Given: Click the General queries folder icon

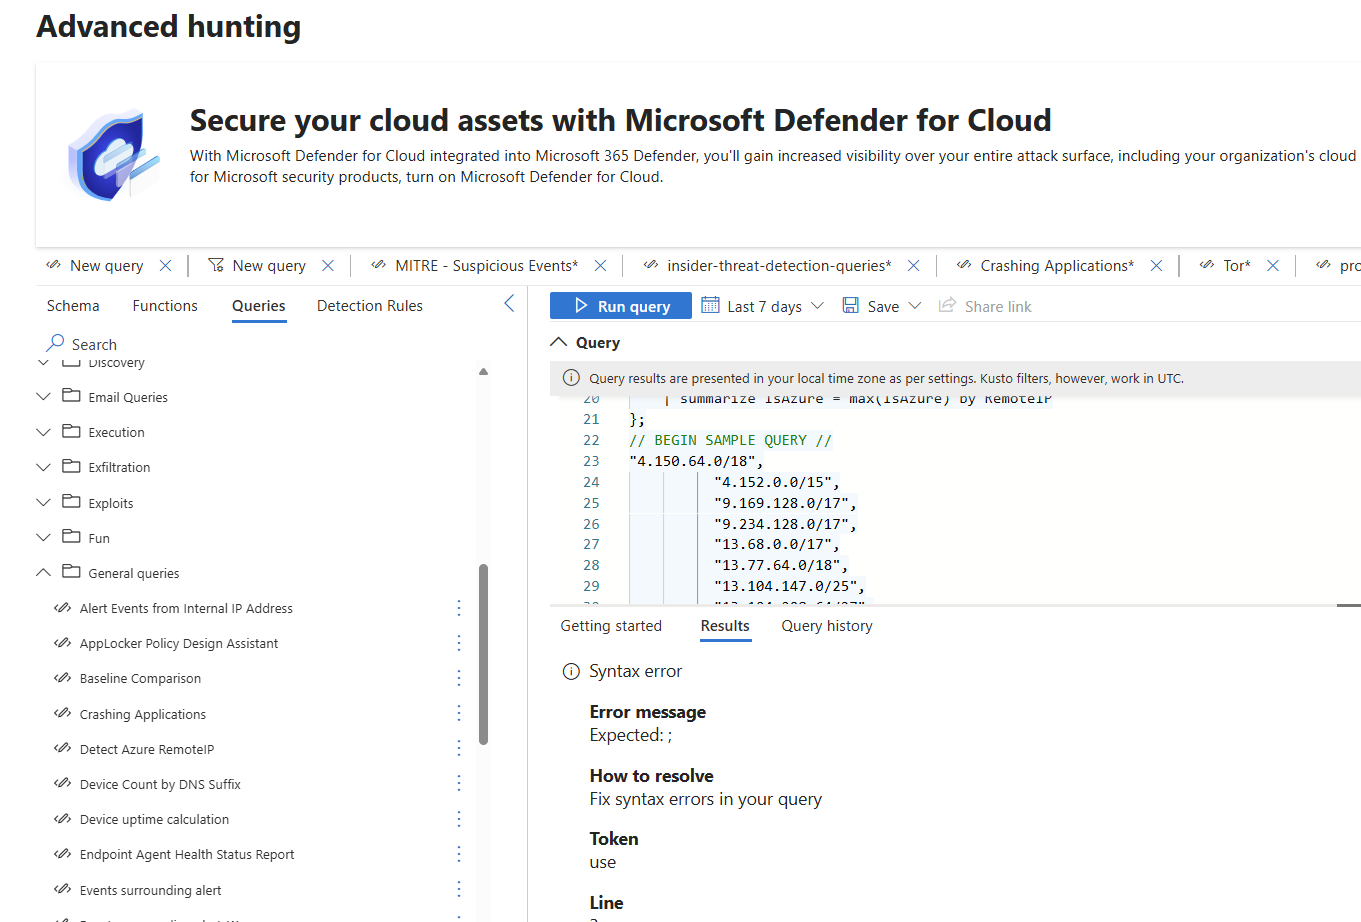Looking at the screenshot, I should 71,572.
